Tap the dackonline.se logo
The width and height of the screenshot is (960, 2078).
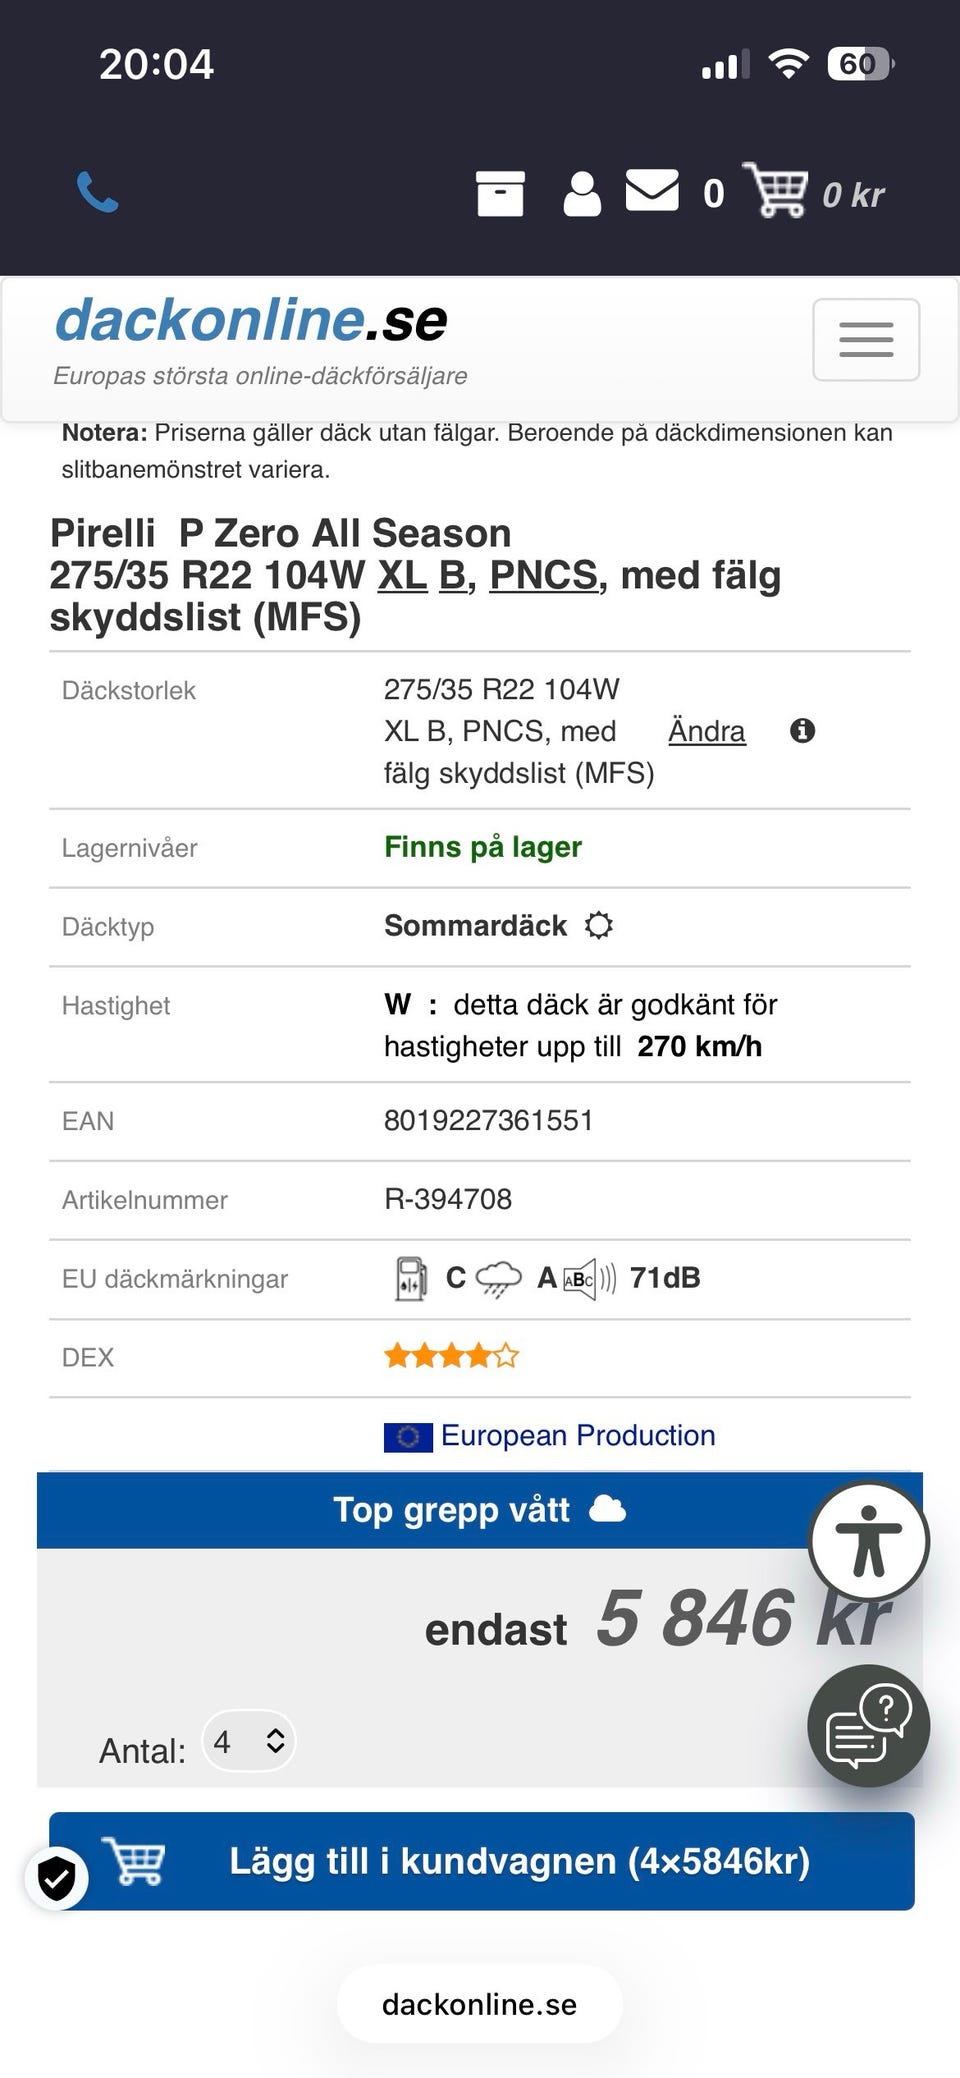tap(251, 321)
